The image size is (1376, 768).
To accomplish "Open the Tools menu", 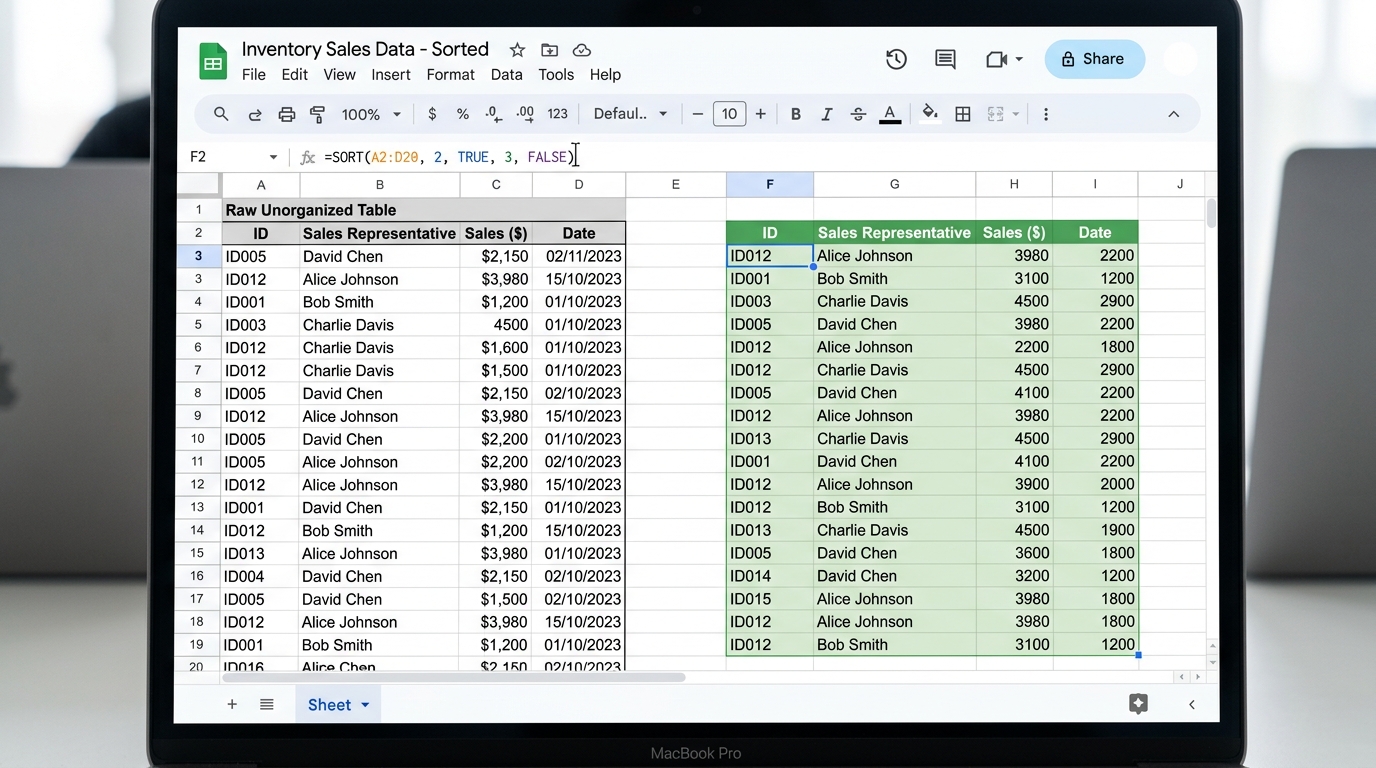I will [556, 74].
